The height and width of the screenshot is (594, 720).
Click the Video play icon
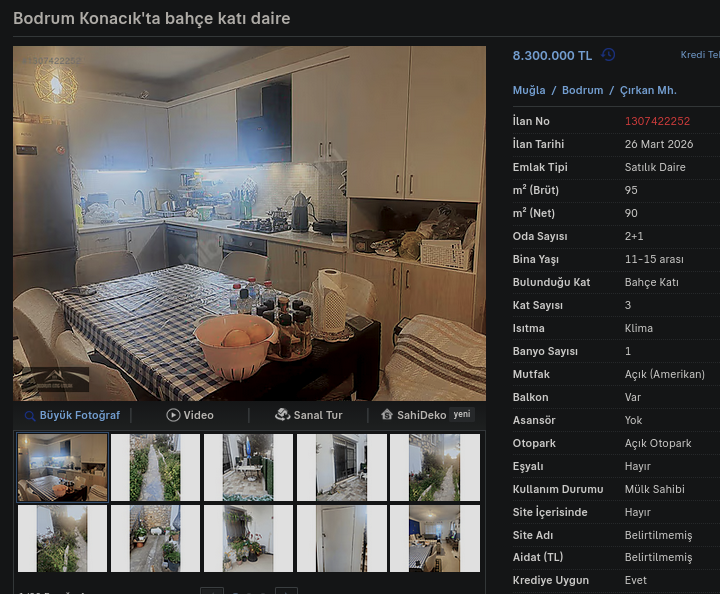pos(173,415)
